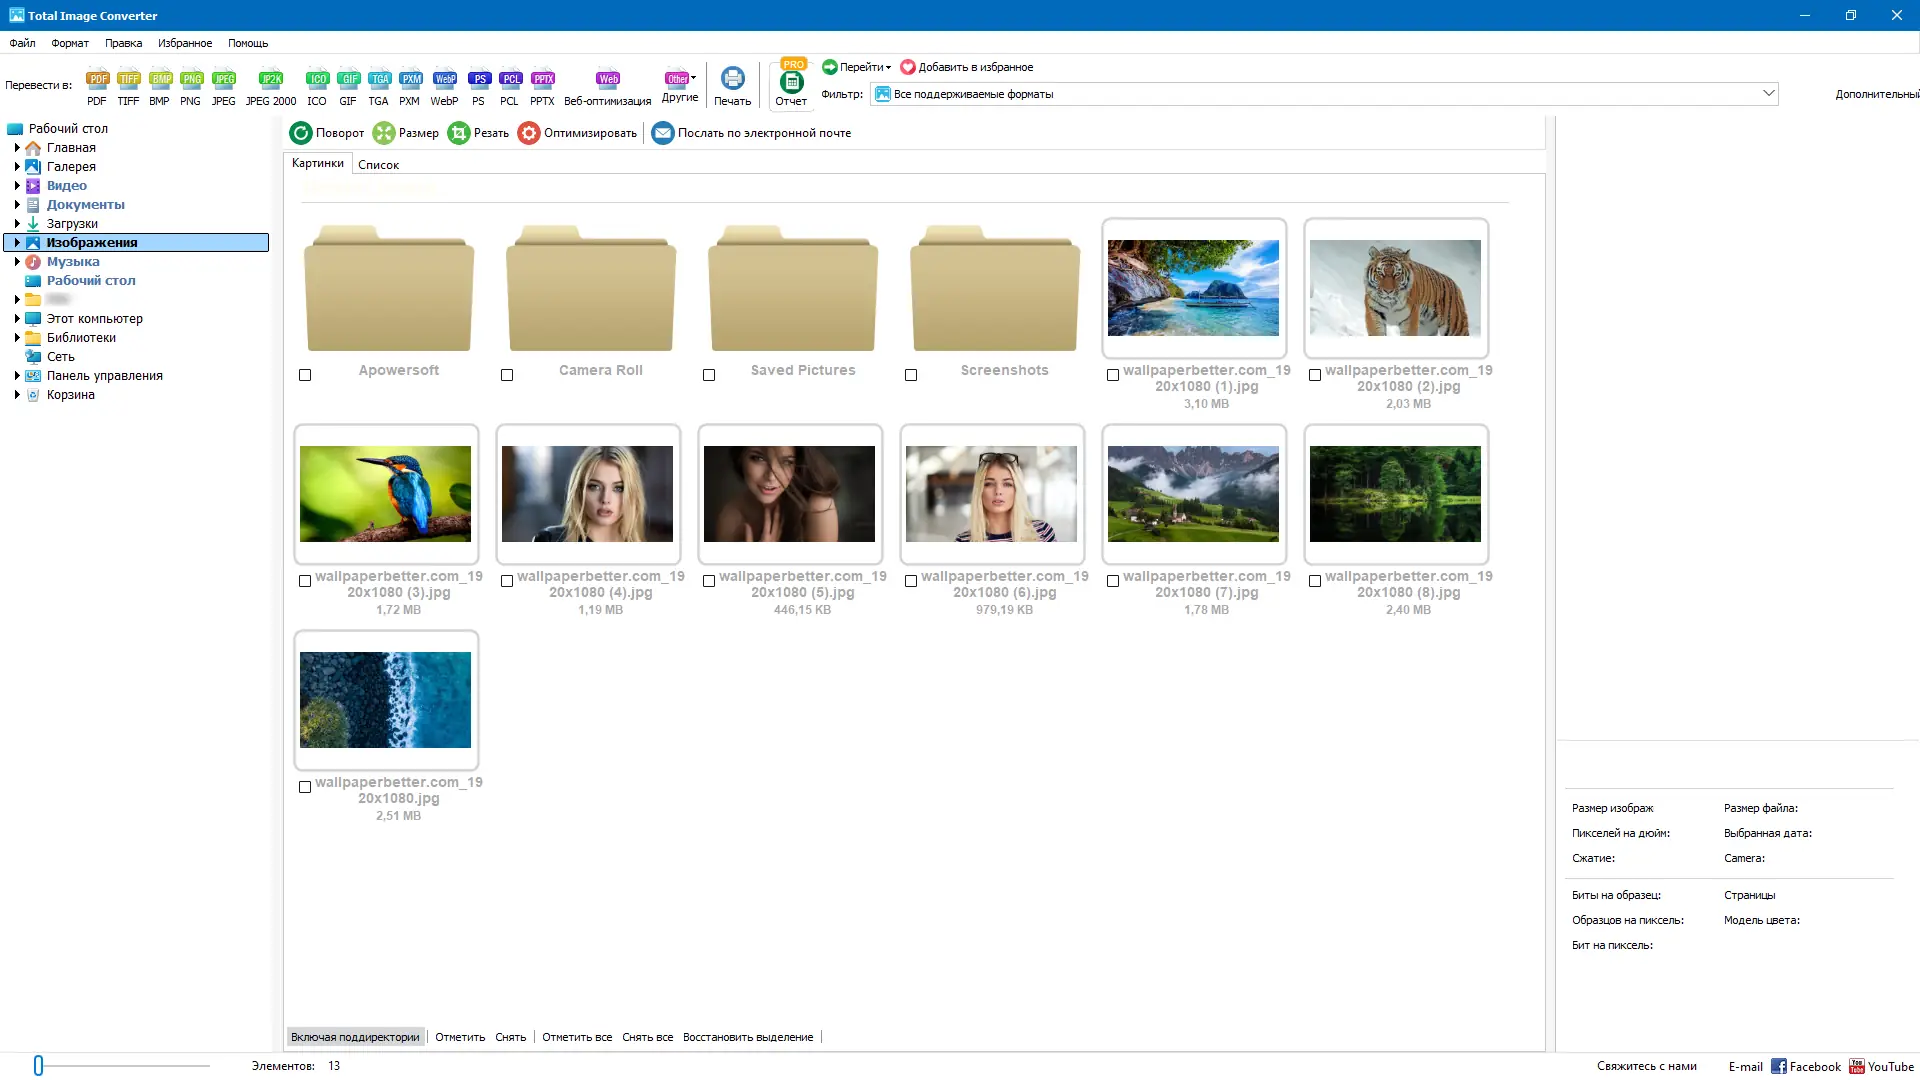The height and width of the screenshot is (1080, 1920).
Task: Select the tiger wallpaper checkbox
Action: pyautogui.click(x=1315, y=375)
